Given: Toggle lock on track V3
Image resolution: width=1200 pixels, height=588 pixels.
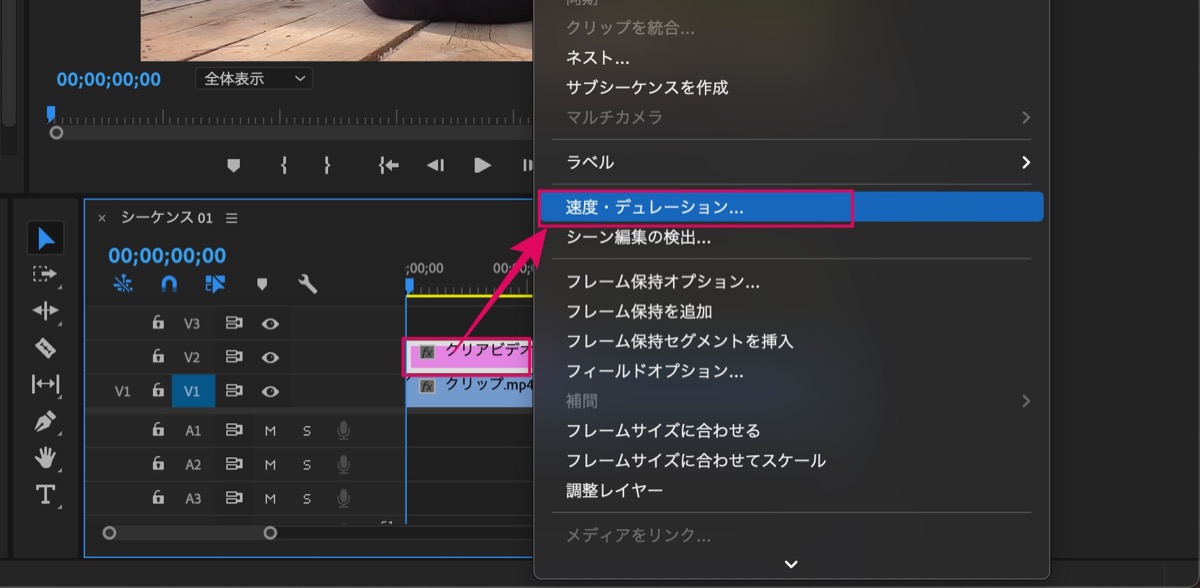Looking at the screenshot, I should 158,323.
